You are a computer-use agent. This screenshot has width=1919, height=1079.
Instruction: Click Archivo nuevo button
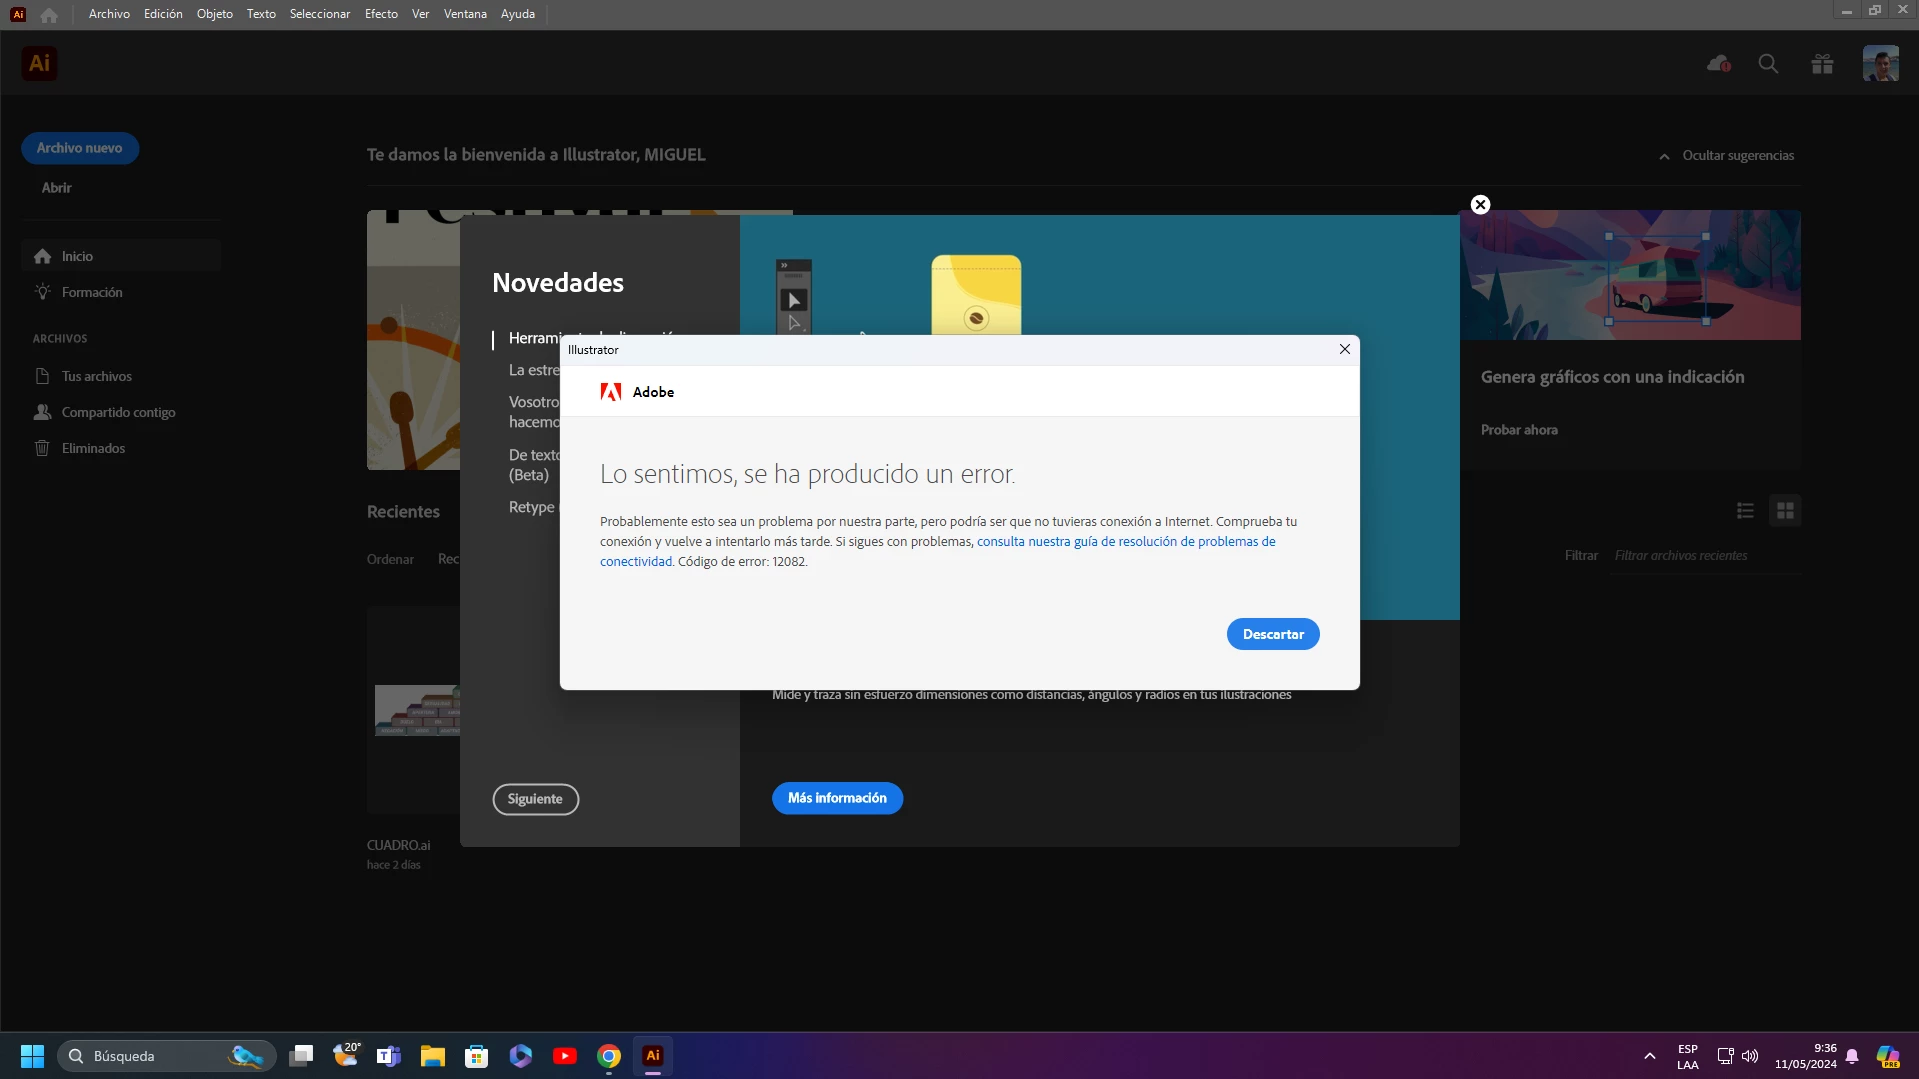pyautogui.click(x=80, y=148)
